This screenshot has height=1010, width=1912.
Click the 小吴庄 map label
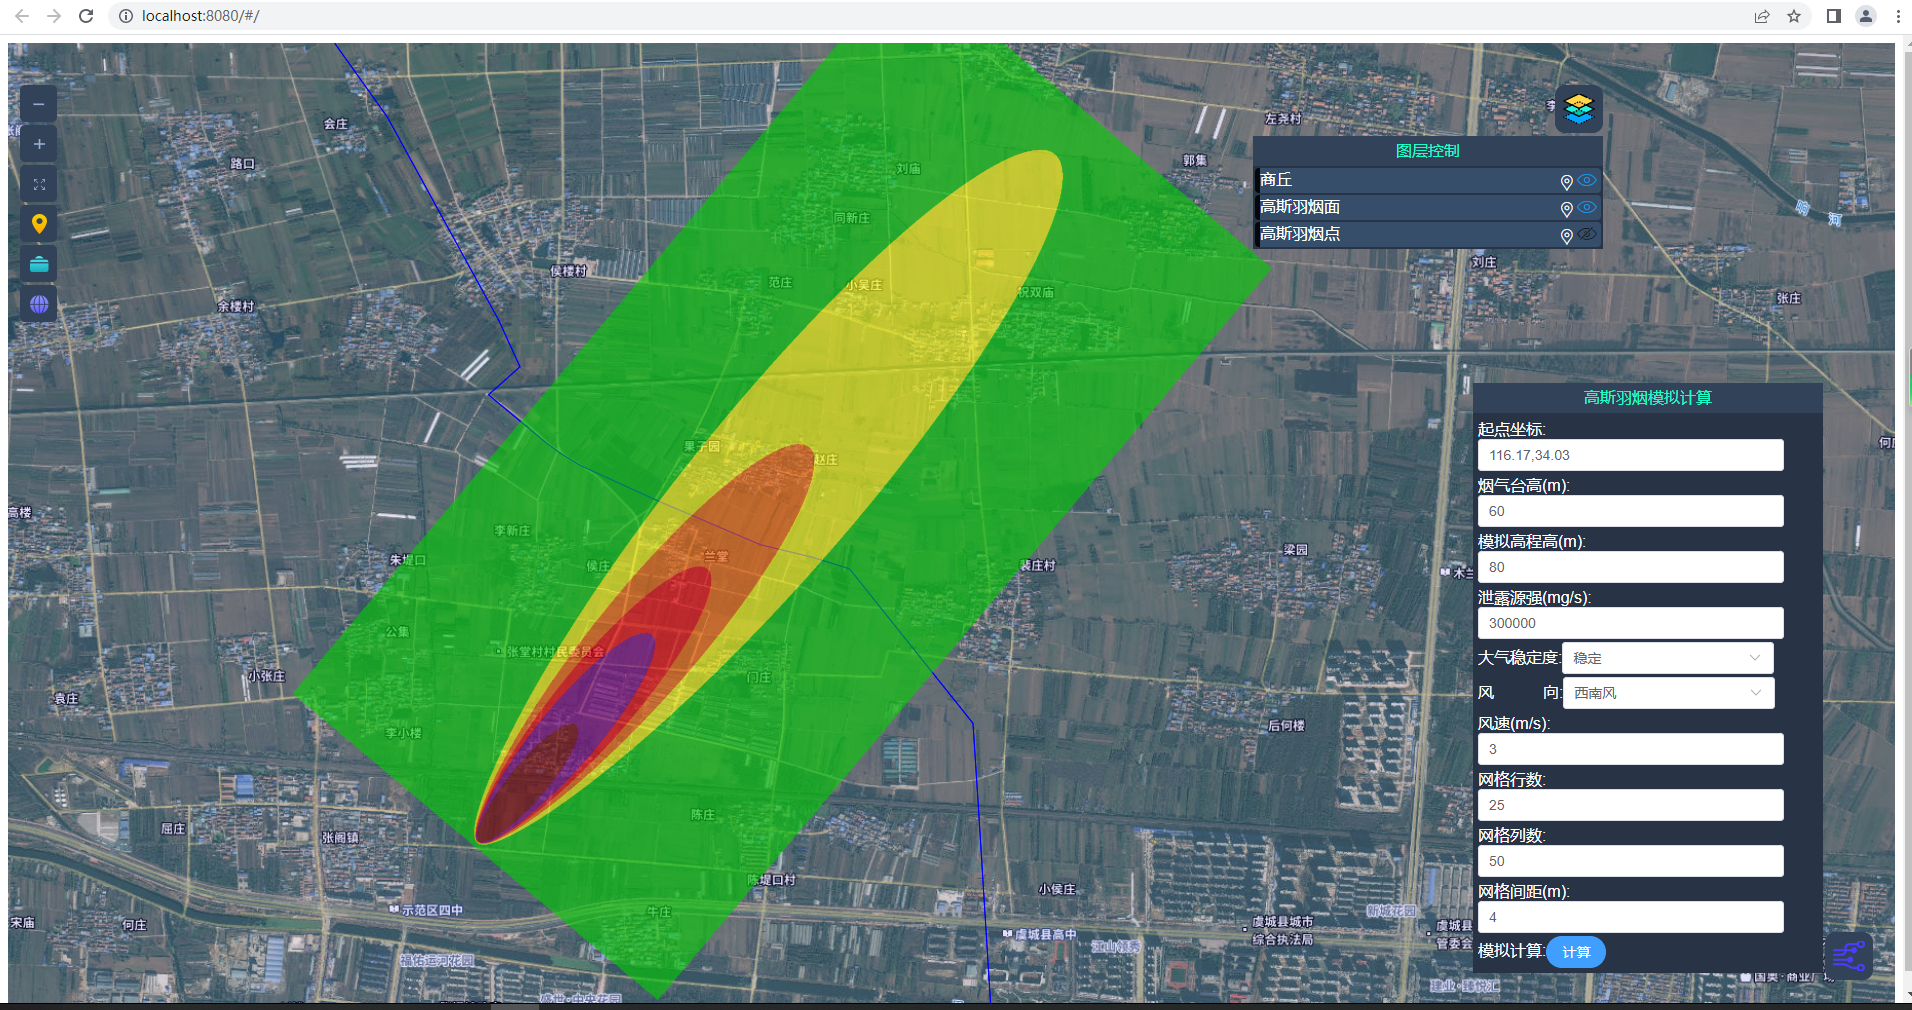864,285
